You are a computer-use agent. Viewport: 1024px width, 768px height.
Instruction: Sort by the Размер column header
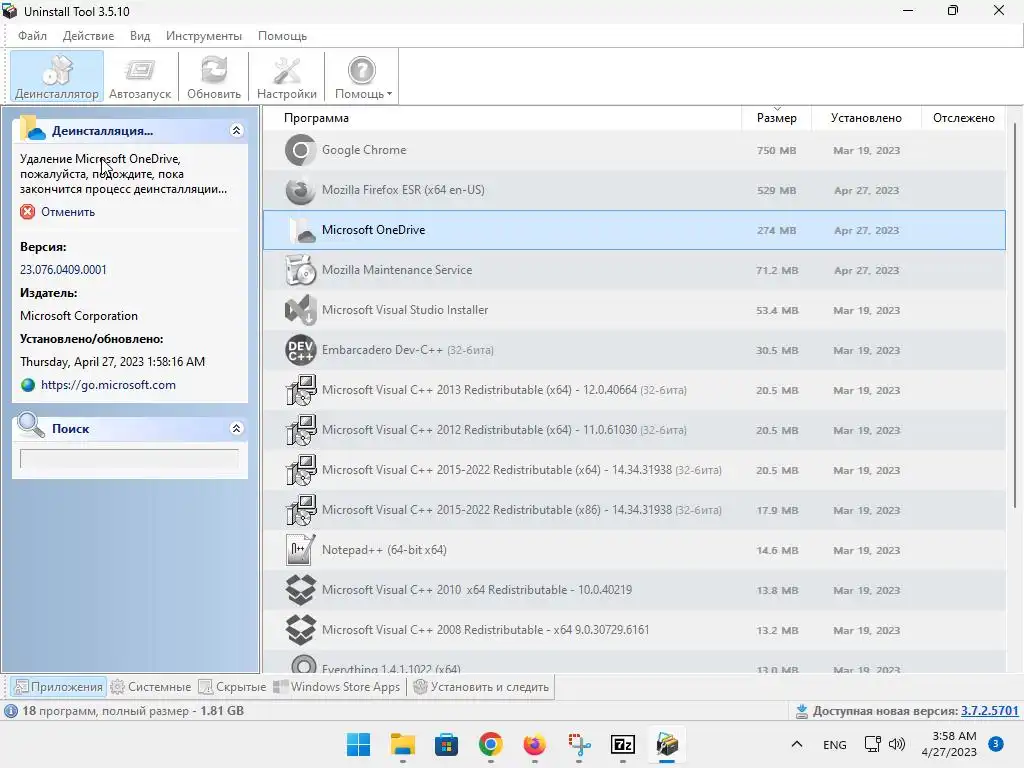(x=776, y=118)
